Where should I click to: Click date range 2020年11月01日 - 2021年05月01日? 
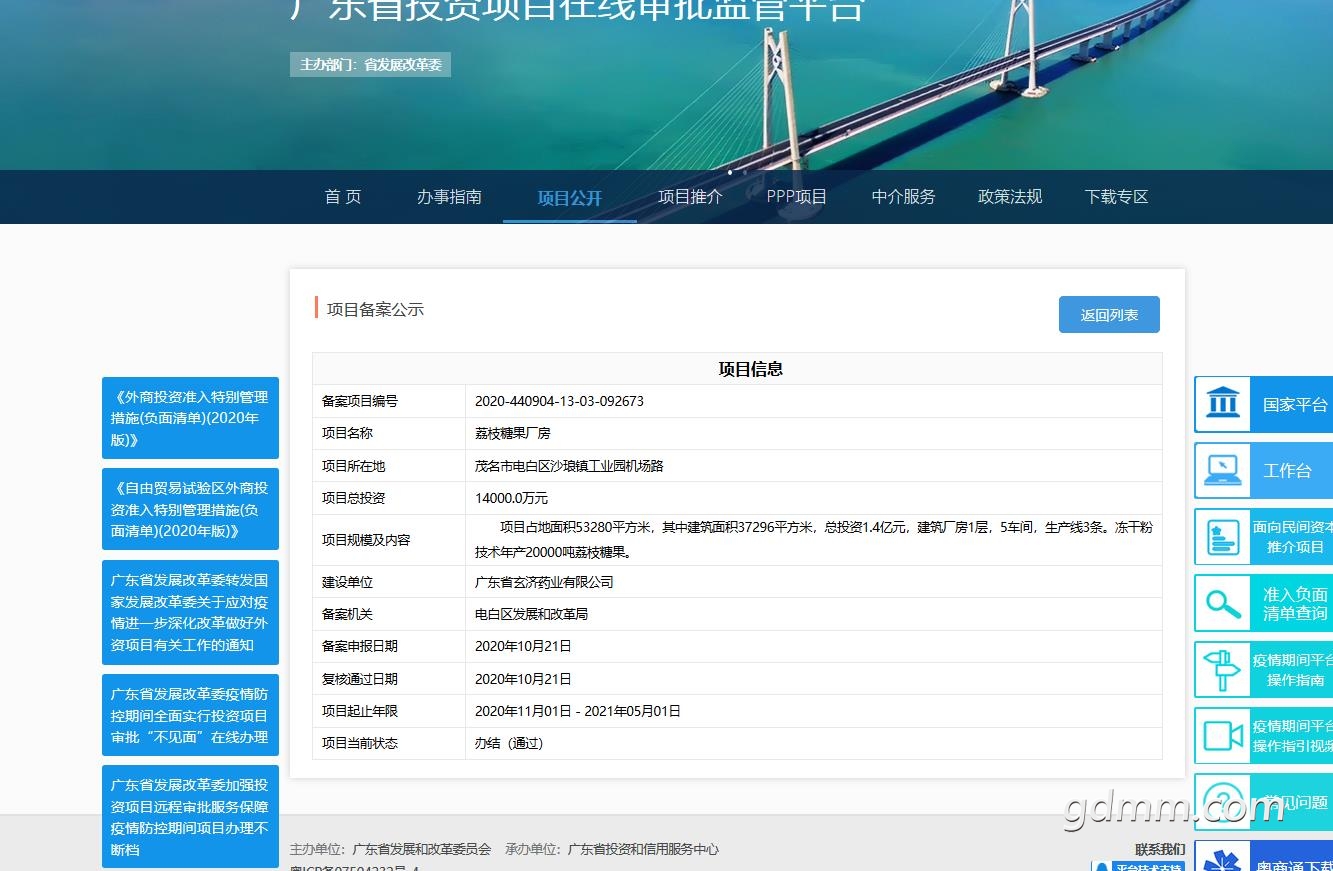tap(577, 711)
